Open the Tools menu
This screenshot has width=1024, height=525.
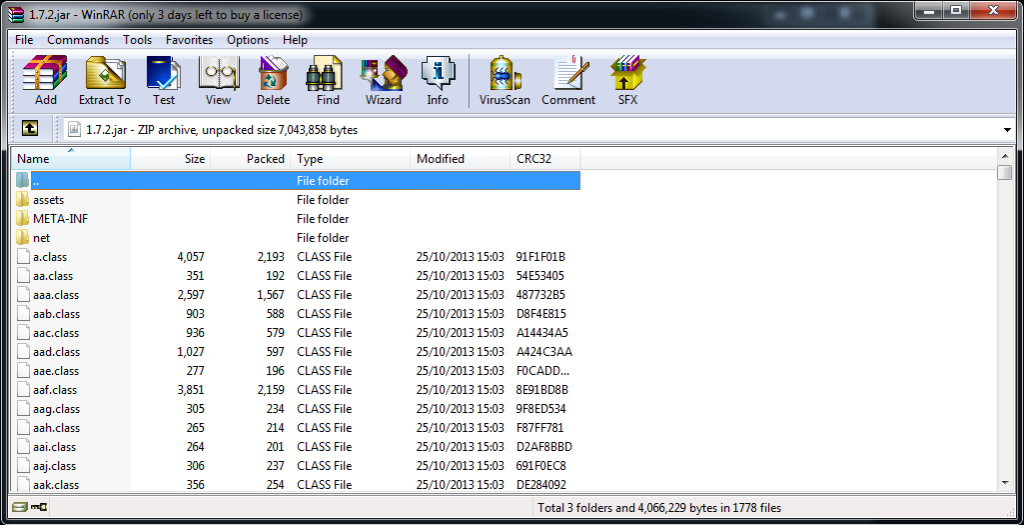coord(137,40)
